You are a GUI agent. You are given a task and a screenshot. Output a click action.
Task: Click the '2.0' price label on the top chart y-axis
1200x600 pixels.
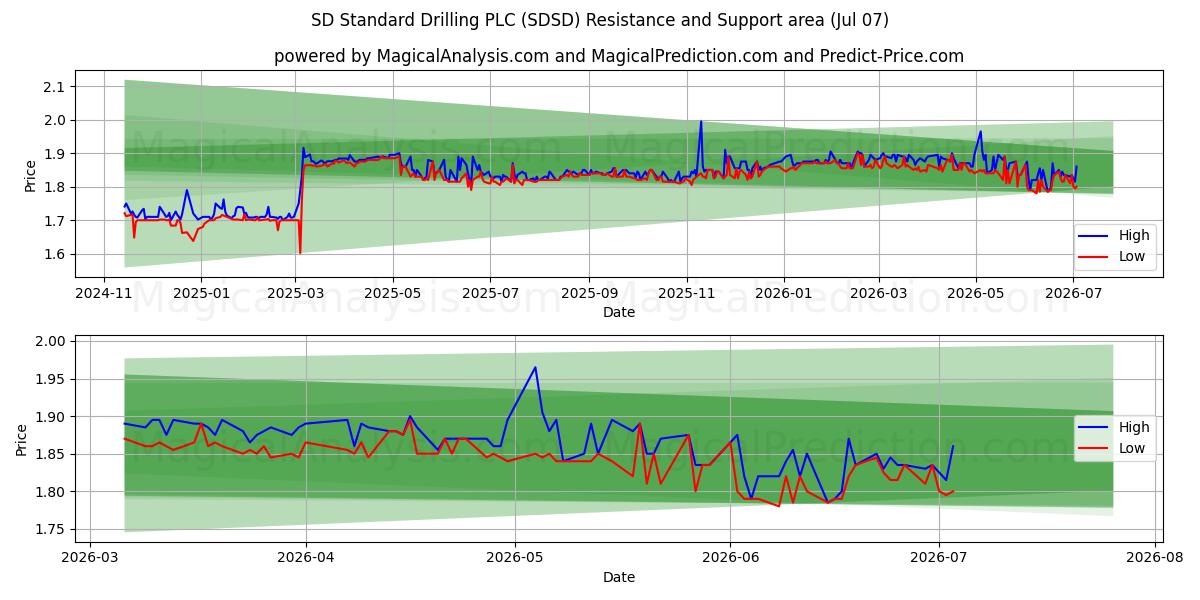click(x=55, y=120)
